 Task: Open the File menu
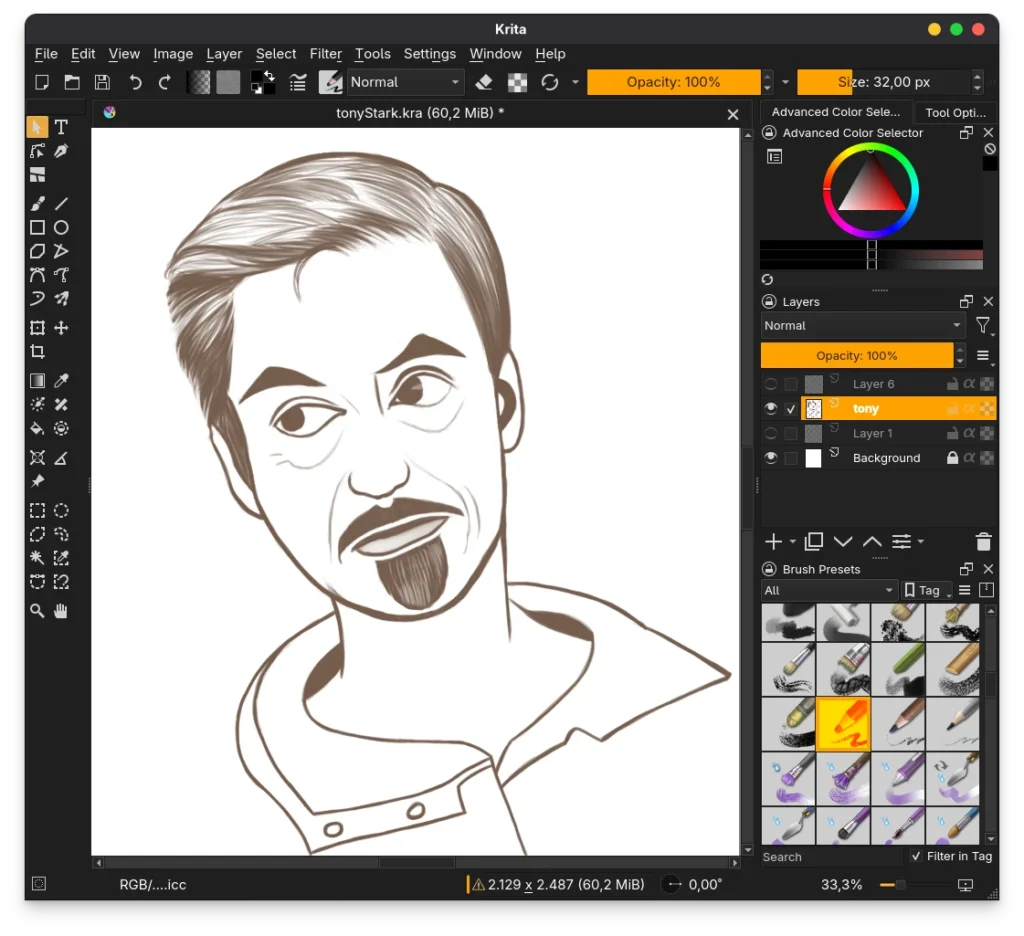46,54
